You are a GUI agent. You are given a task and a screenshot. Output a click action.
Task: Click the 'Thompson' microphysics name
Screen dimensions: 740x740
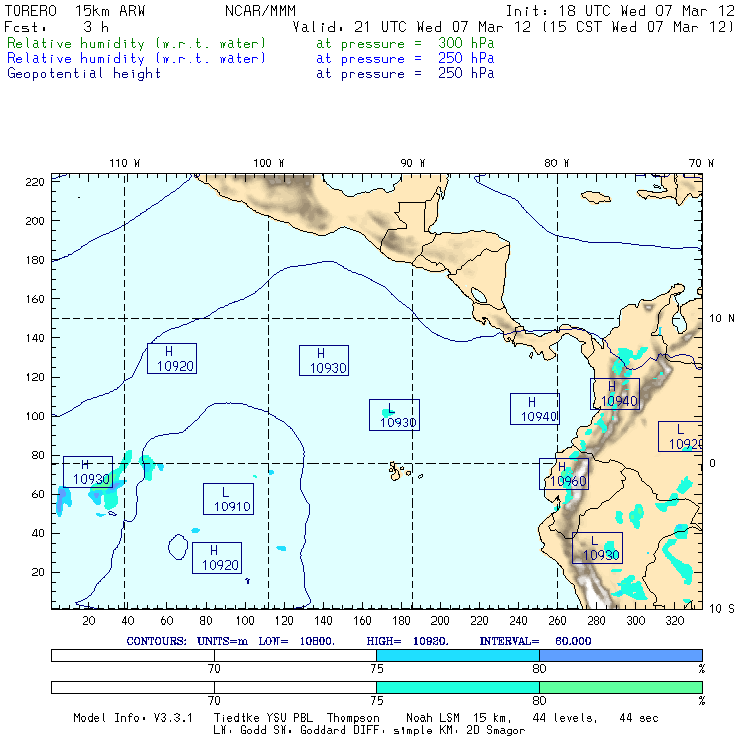353,718
